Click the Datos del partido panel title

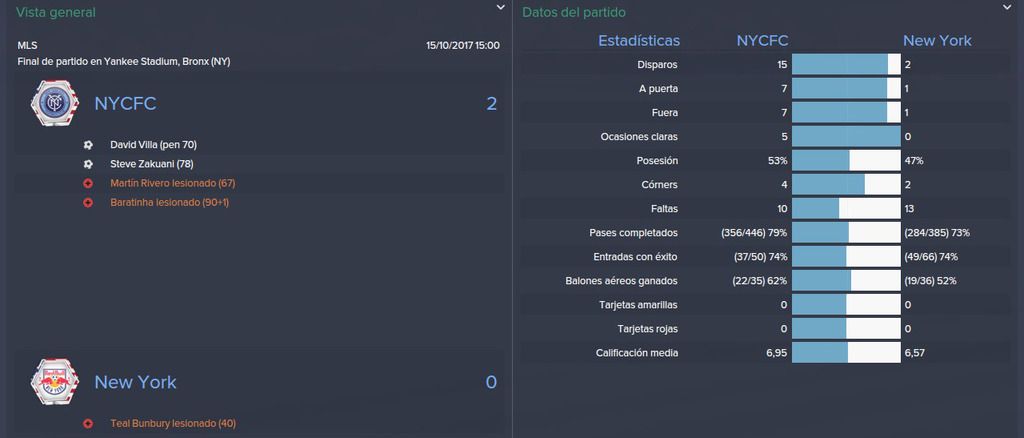click(574, 12)
